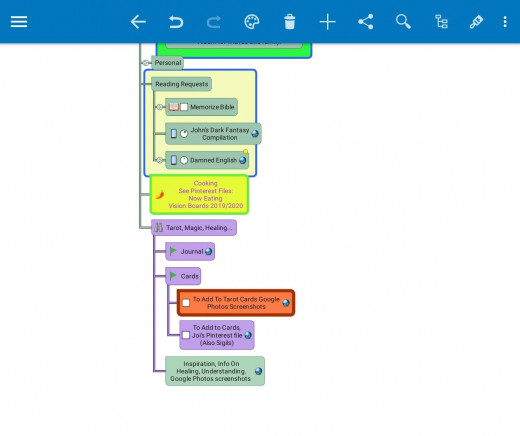Delete selected node with trash icon
Image resolution: width=520 pixels, height=436 pixels.
click(x=290, y=22)
